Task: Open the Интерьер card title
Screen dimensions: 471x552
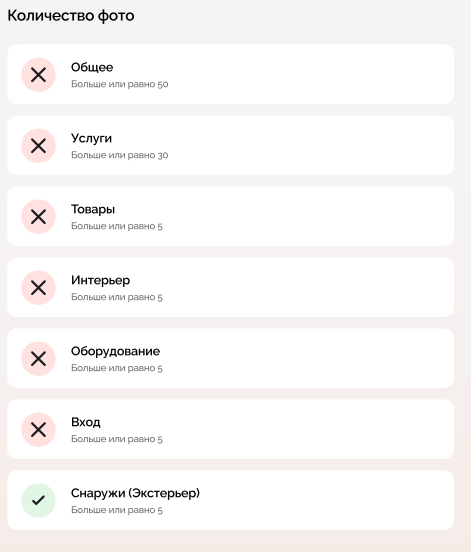Action: click(x=100, y=280)
